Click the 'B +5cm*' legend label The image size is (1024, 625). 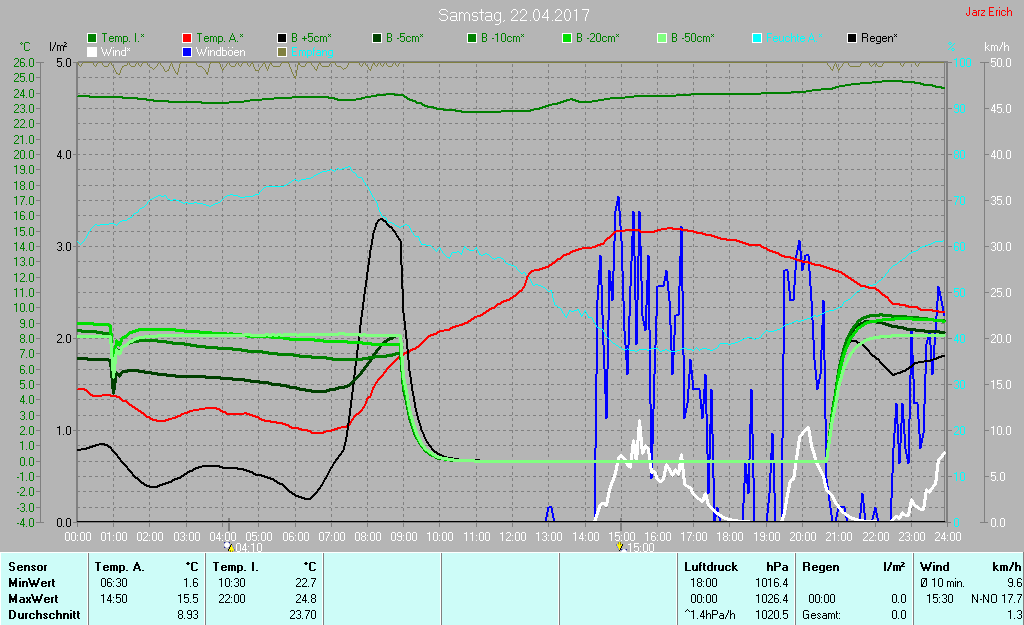[311, 38]
